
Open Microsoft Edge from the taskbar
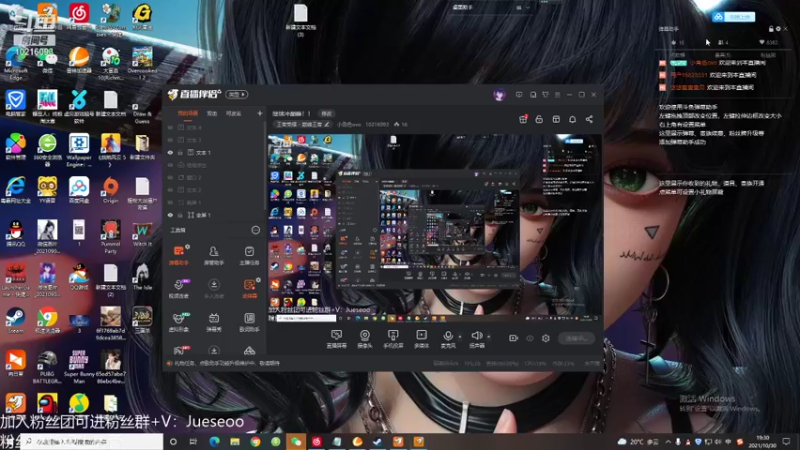pos(214,441)
